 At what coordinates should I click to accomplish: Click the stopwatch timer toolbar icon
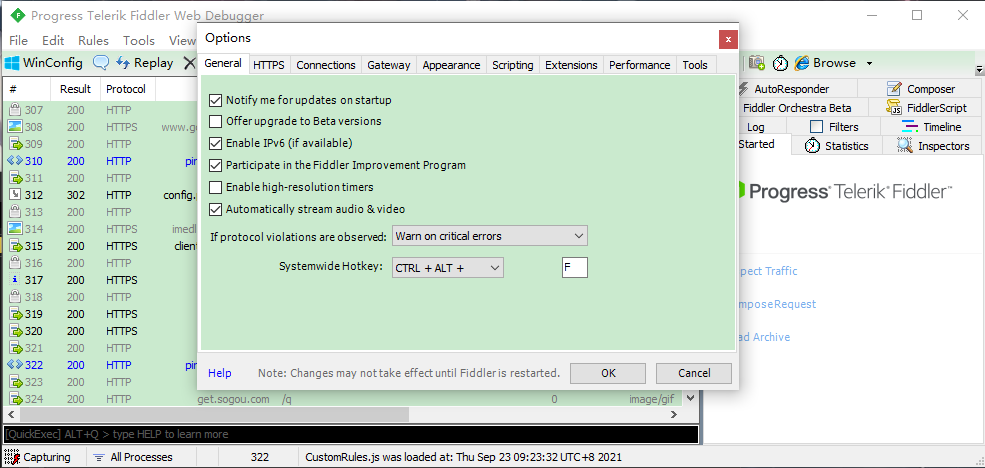click(780, 63)
